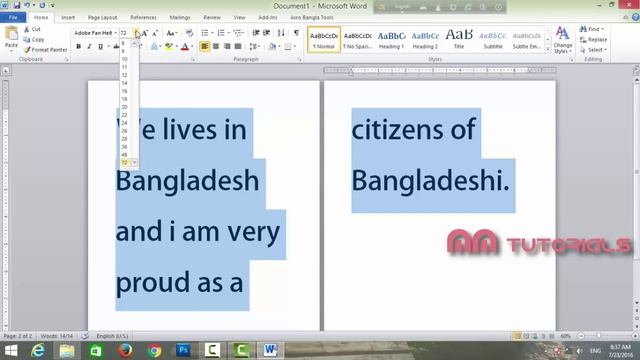Enable Center alignment
The height and width of the screenshot is (360, 640).
pyautogui.click(x=216, y=47)
